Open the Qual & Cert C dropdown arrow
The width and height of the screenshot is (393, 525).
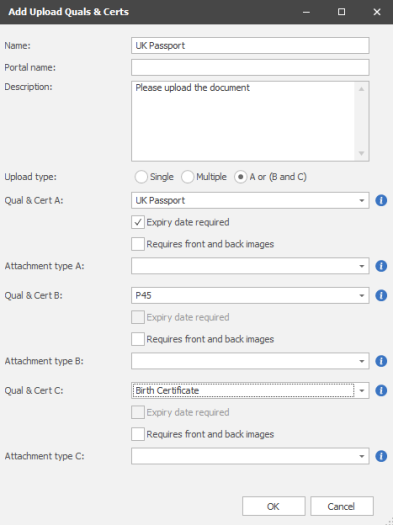(x=362, y=390)
